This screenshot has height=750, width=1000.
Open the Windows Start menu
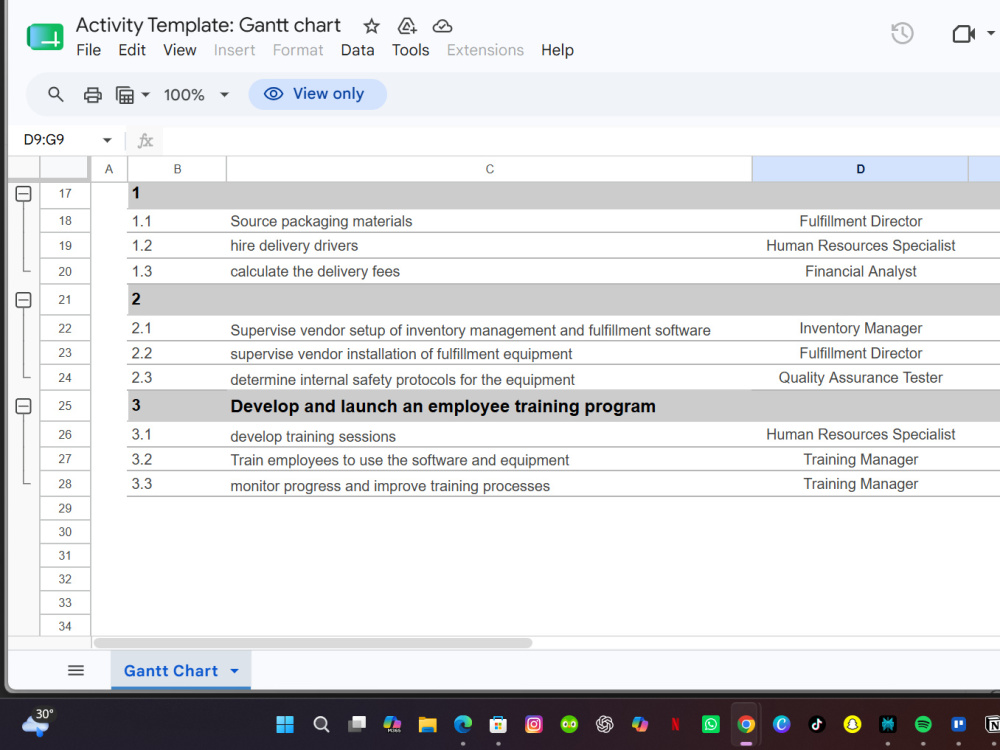click(x=285, y=724)
